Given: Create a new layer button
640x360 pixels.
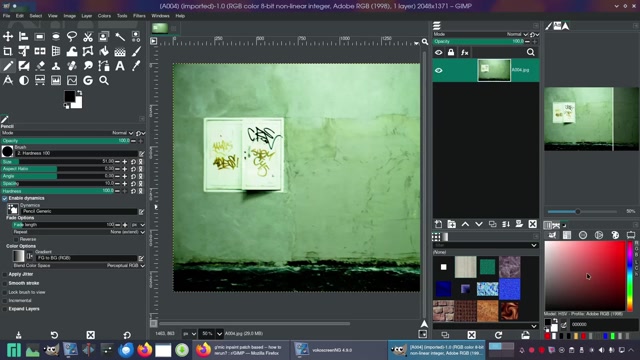Looking at the screenshot, I should [438, 224].
